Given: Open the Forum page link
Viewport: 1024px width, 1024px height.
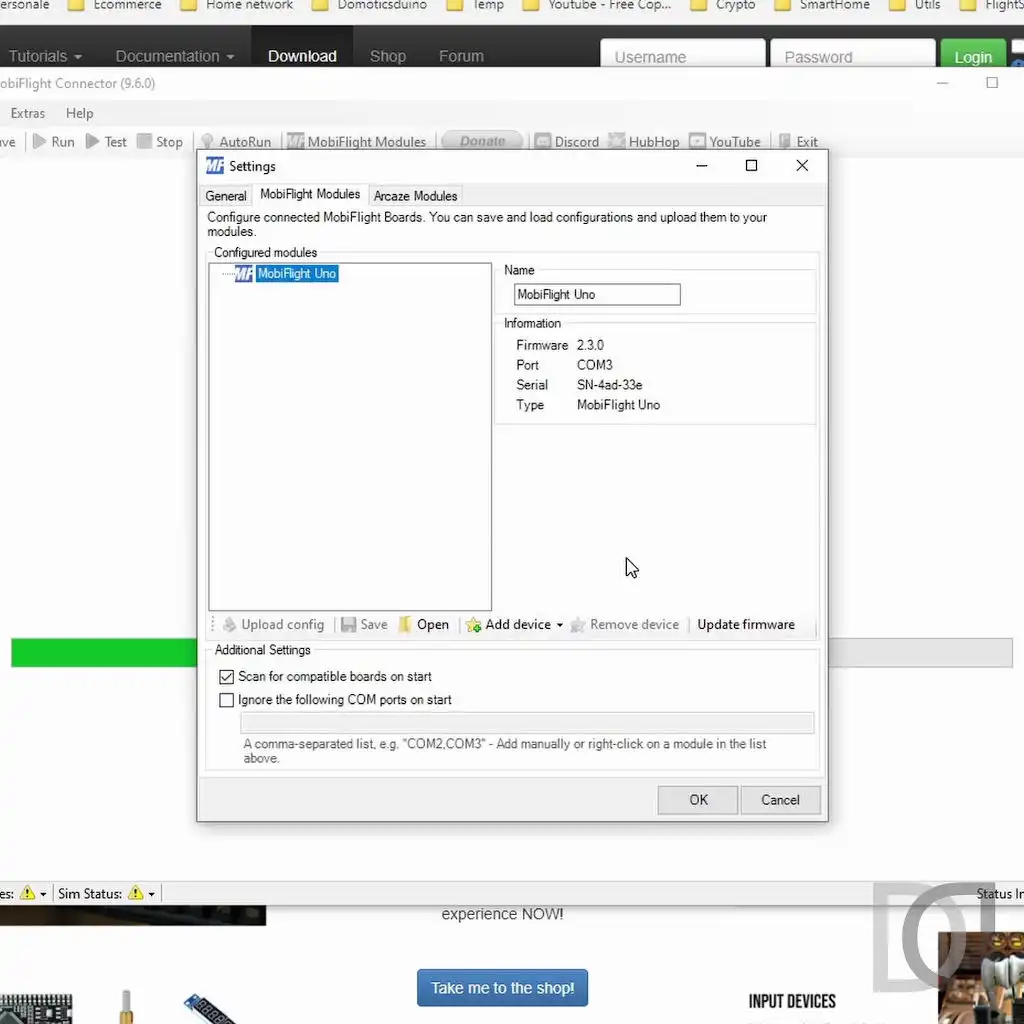Looking at the screenshot, I should (x=461, y=56).
